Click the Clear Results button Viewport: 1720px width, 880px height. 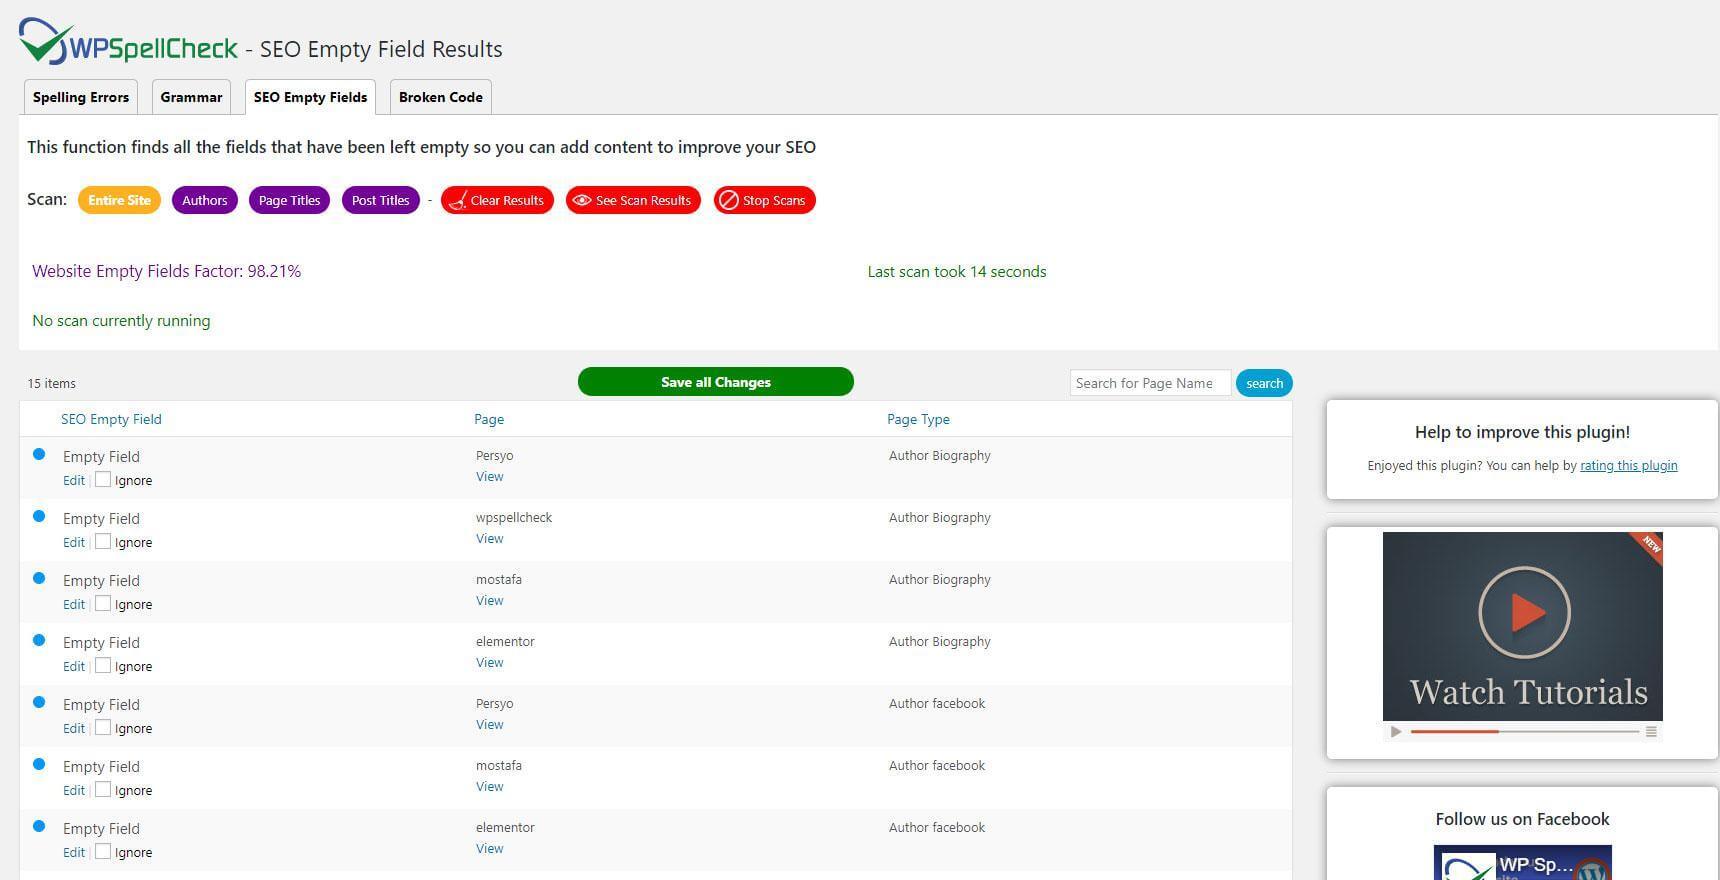coord(497,200)
